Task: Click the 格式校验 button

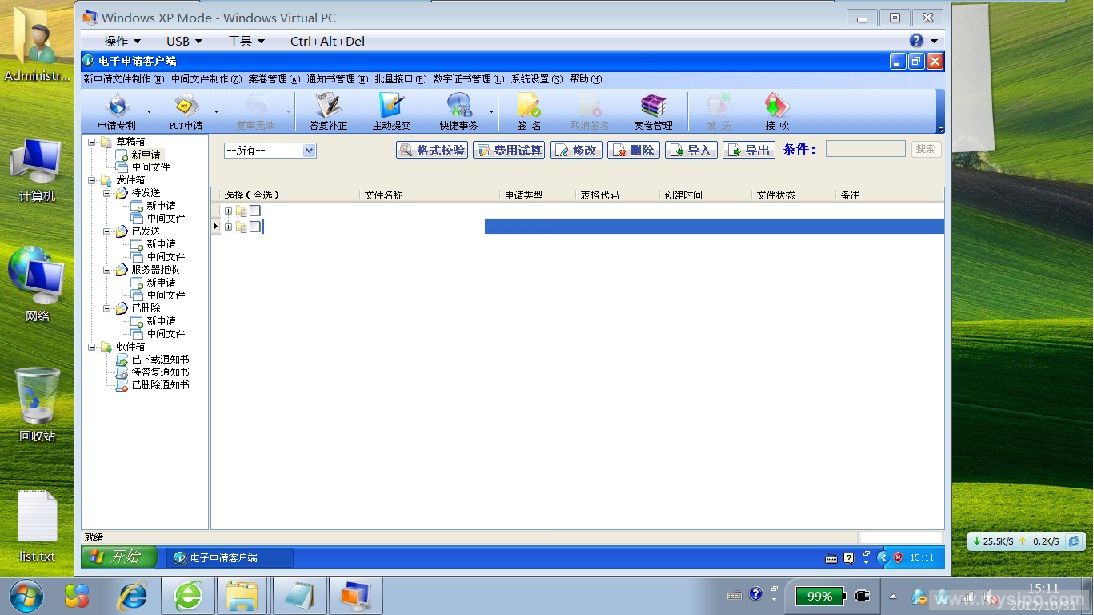Action: [x=432, y=150]
